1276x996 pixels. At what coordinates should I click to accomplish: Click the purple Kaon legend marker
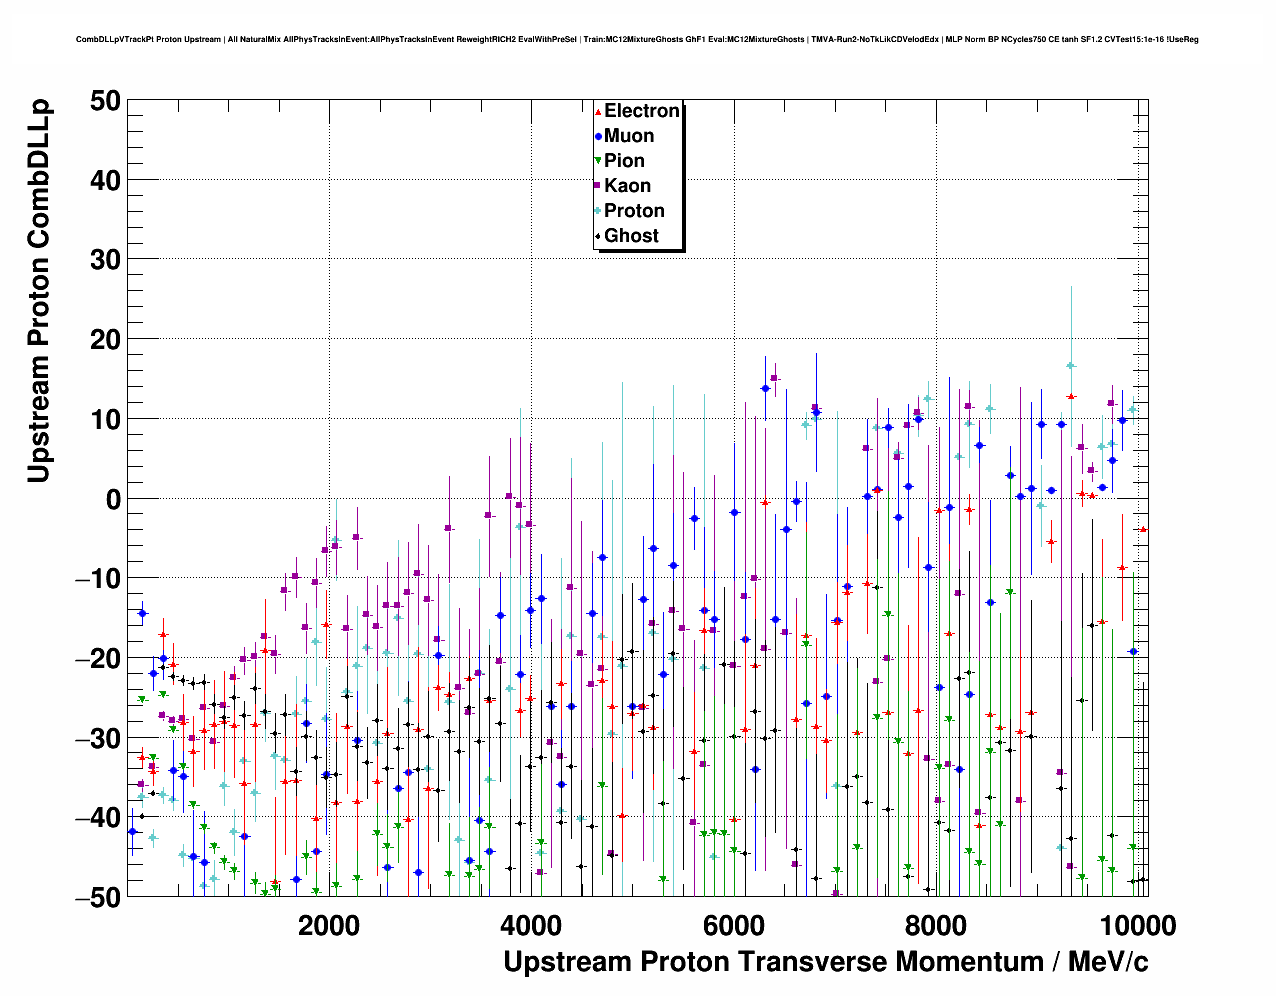[598, 186]
